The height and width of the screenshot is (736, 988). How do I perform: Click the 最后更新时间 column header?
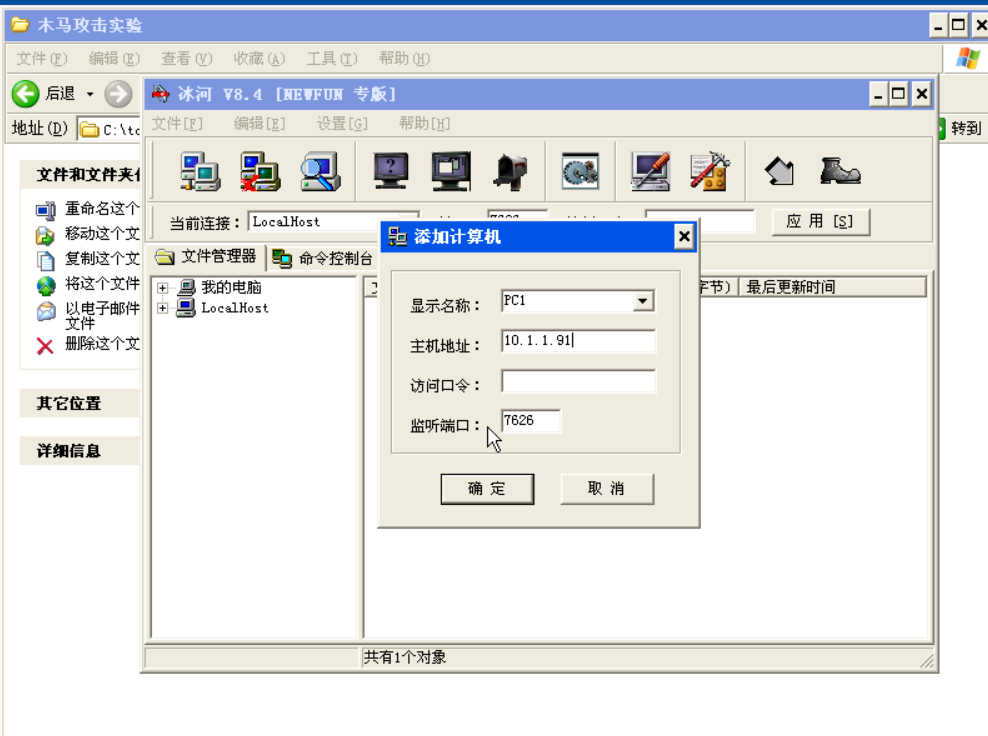(832, 287)
